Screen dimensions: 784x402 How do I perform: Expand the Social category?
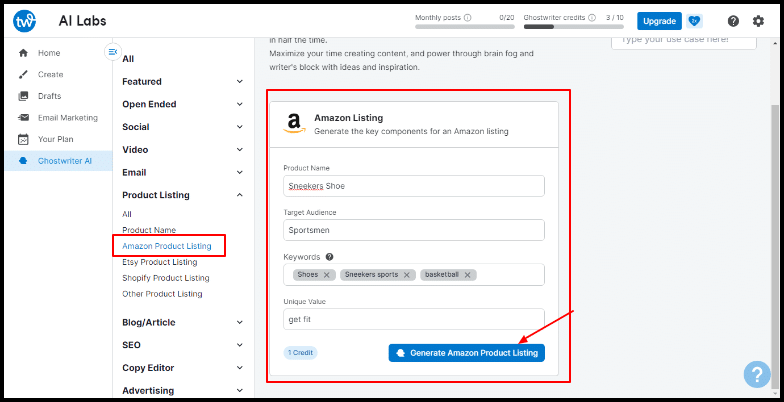click(240, 127)
